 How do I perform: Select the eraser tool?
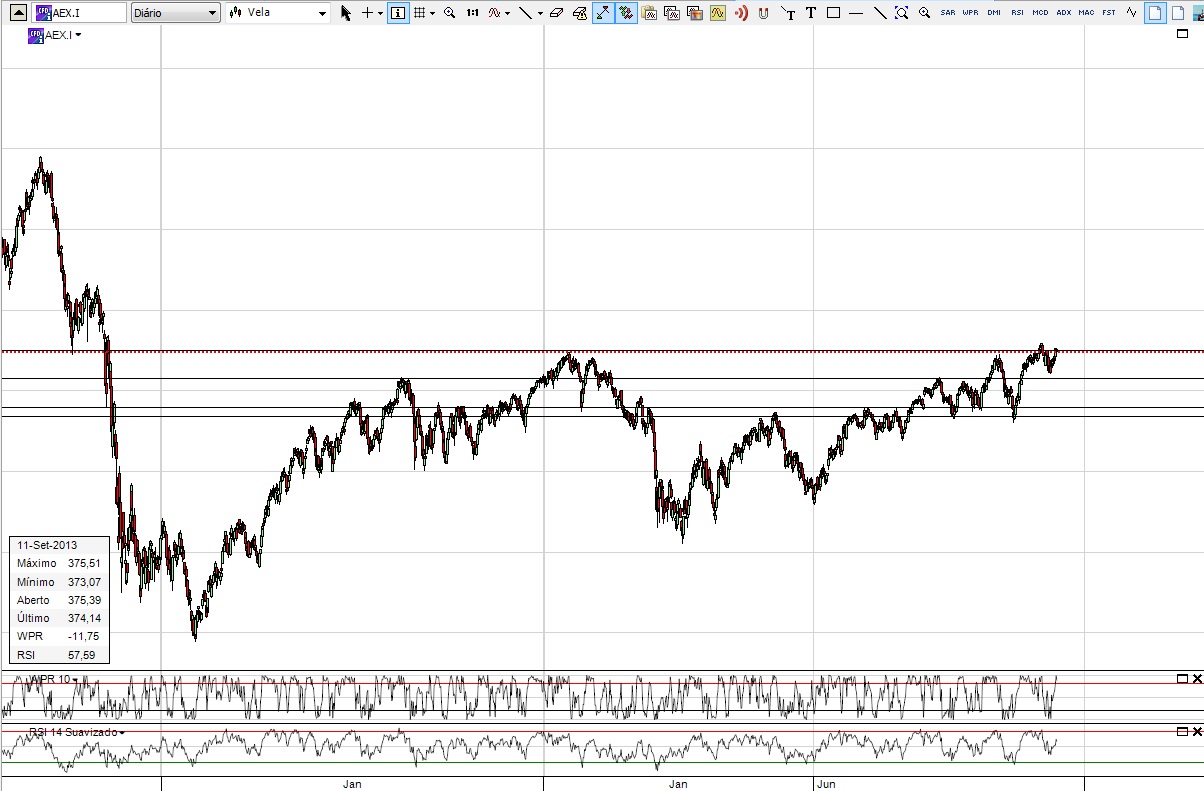click(557, 13)
